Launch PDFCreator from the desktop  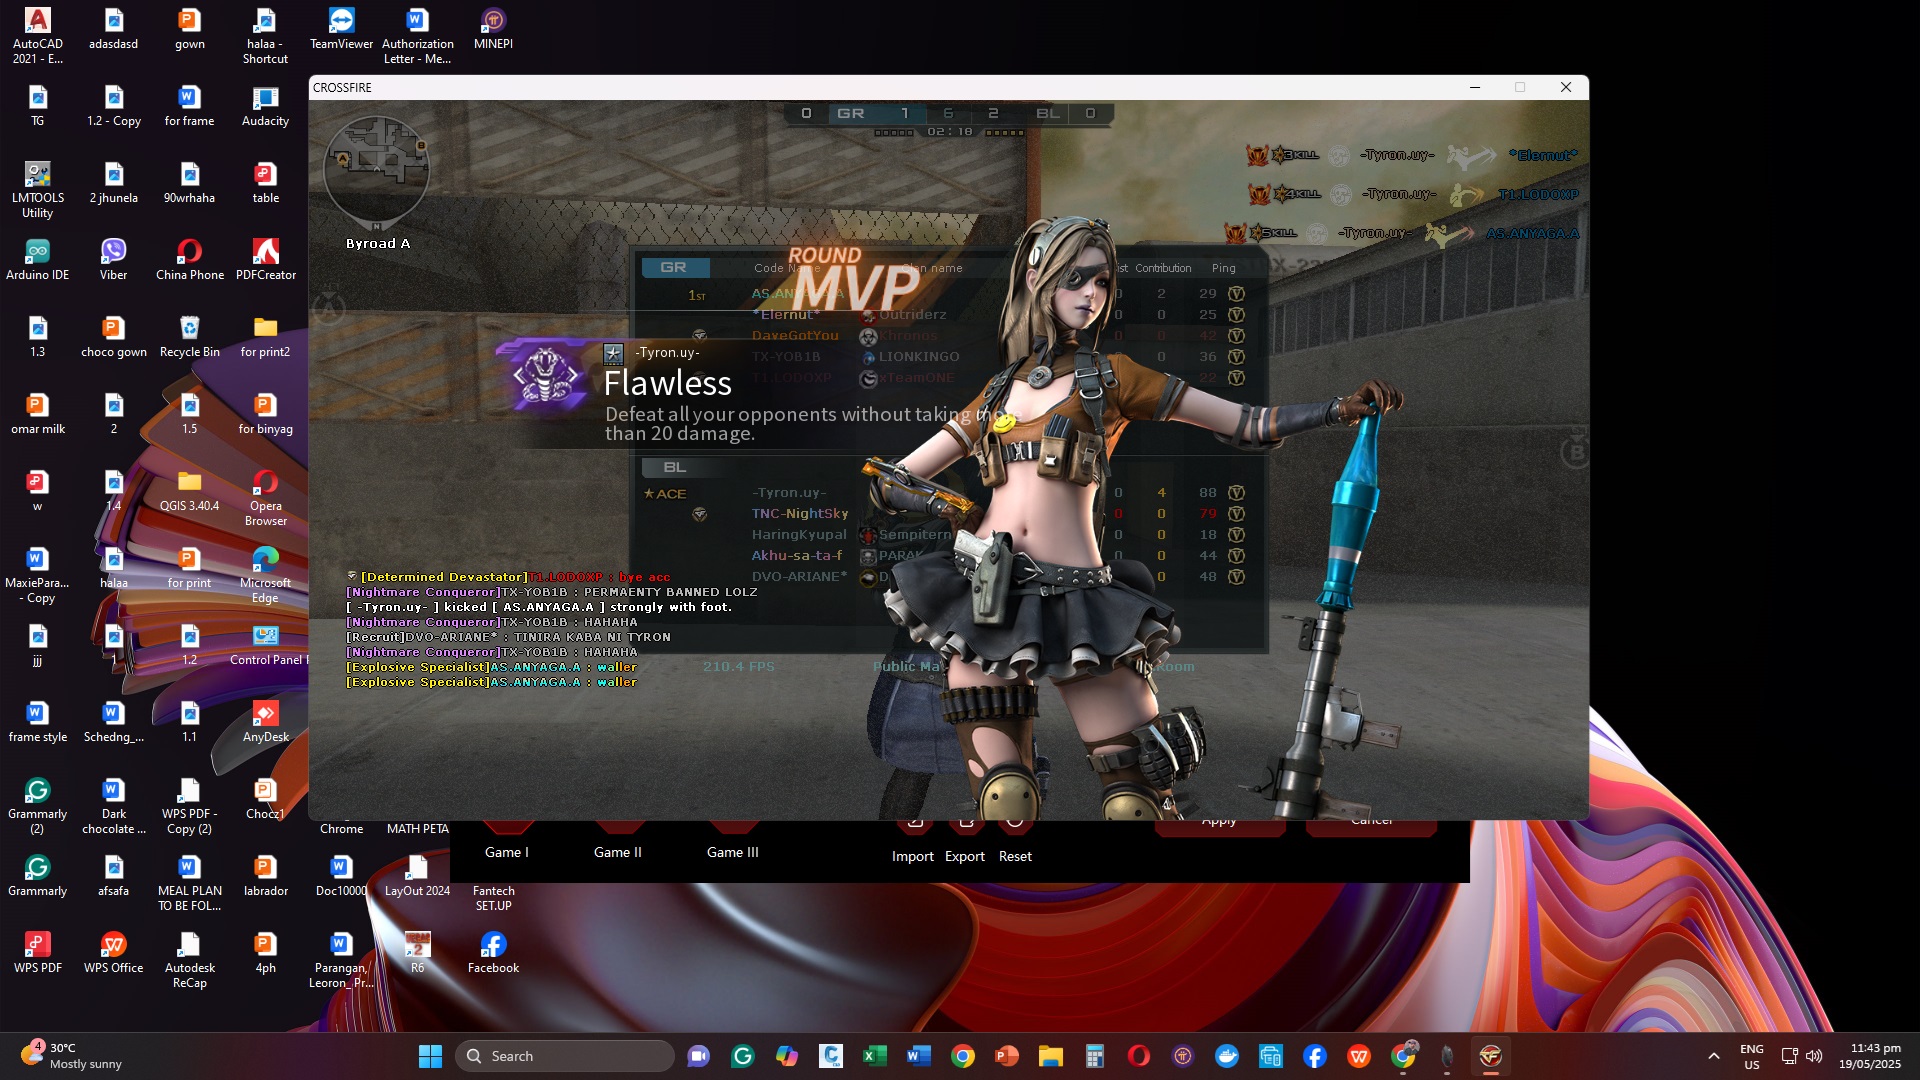click(x=265, y=259)
